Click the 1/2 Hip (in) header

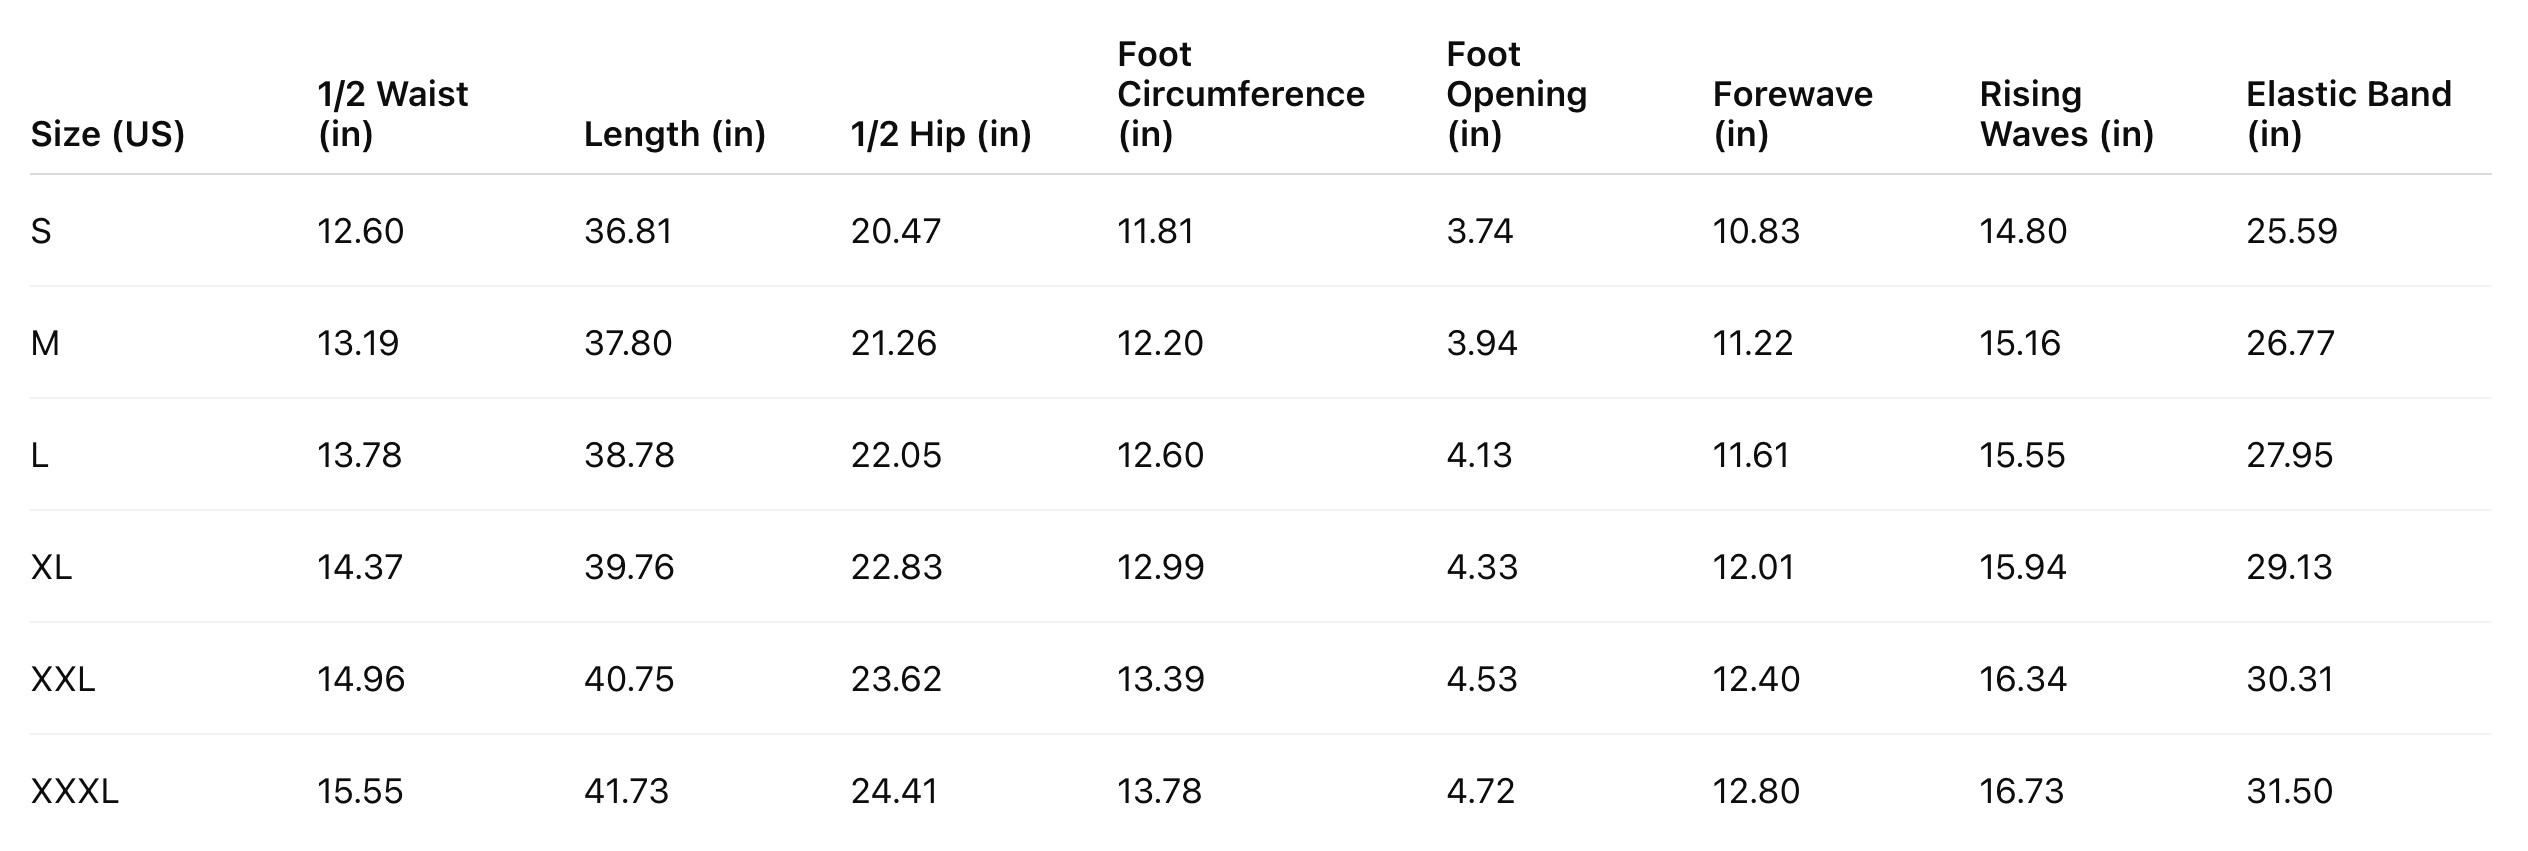(940, 134)
